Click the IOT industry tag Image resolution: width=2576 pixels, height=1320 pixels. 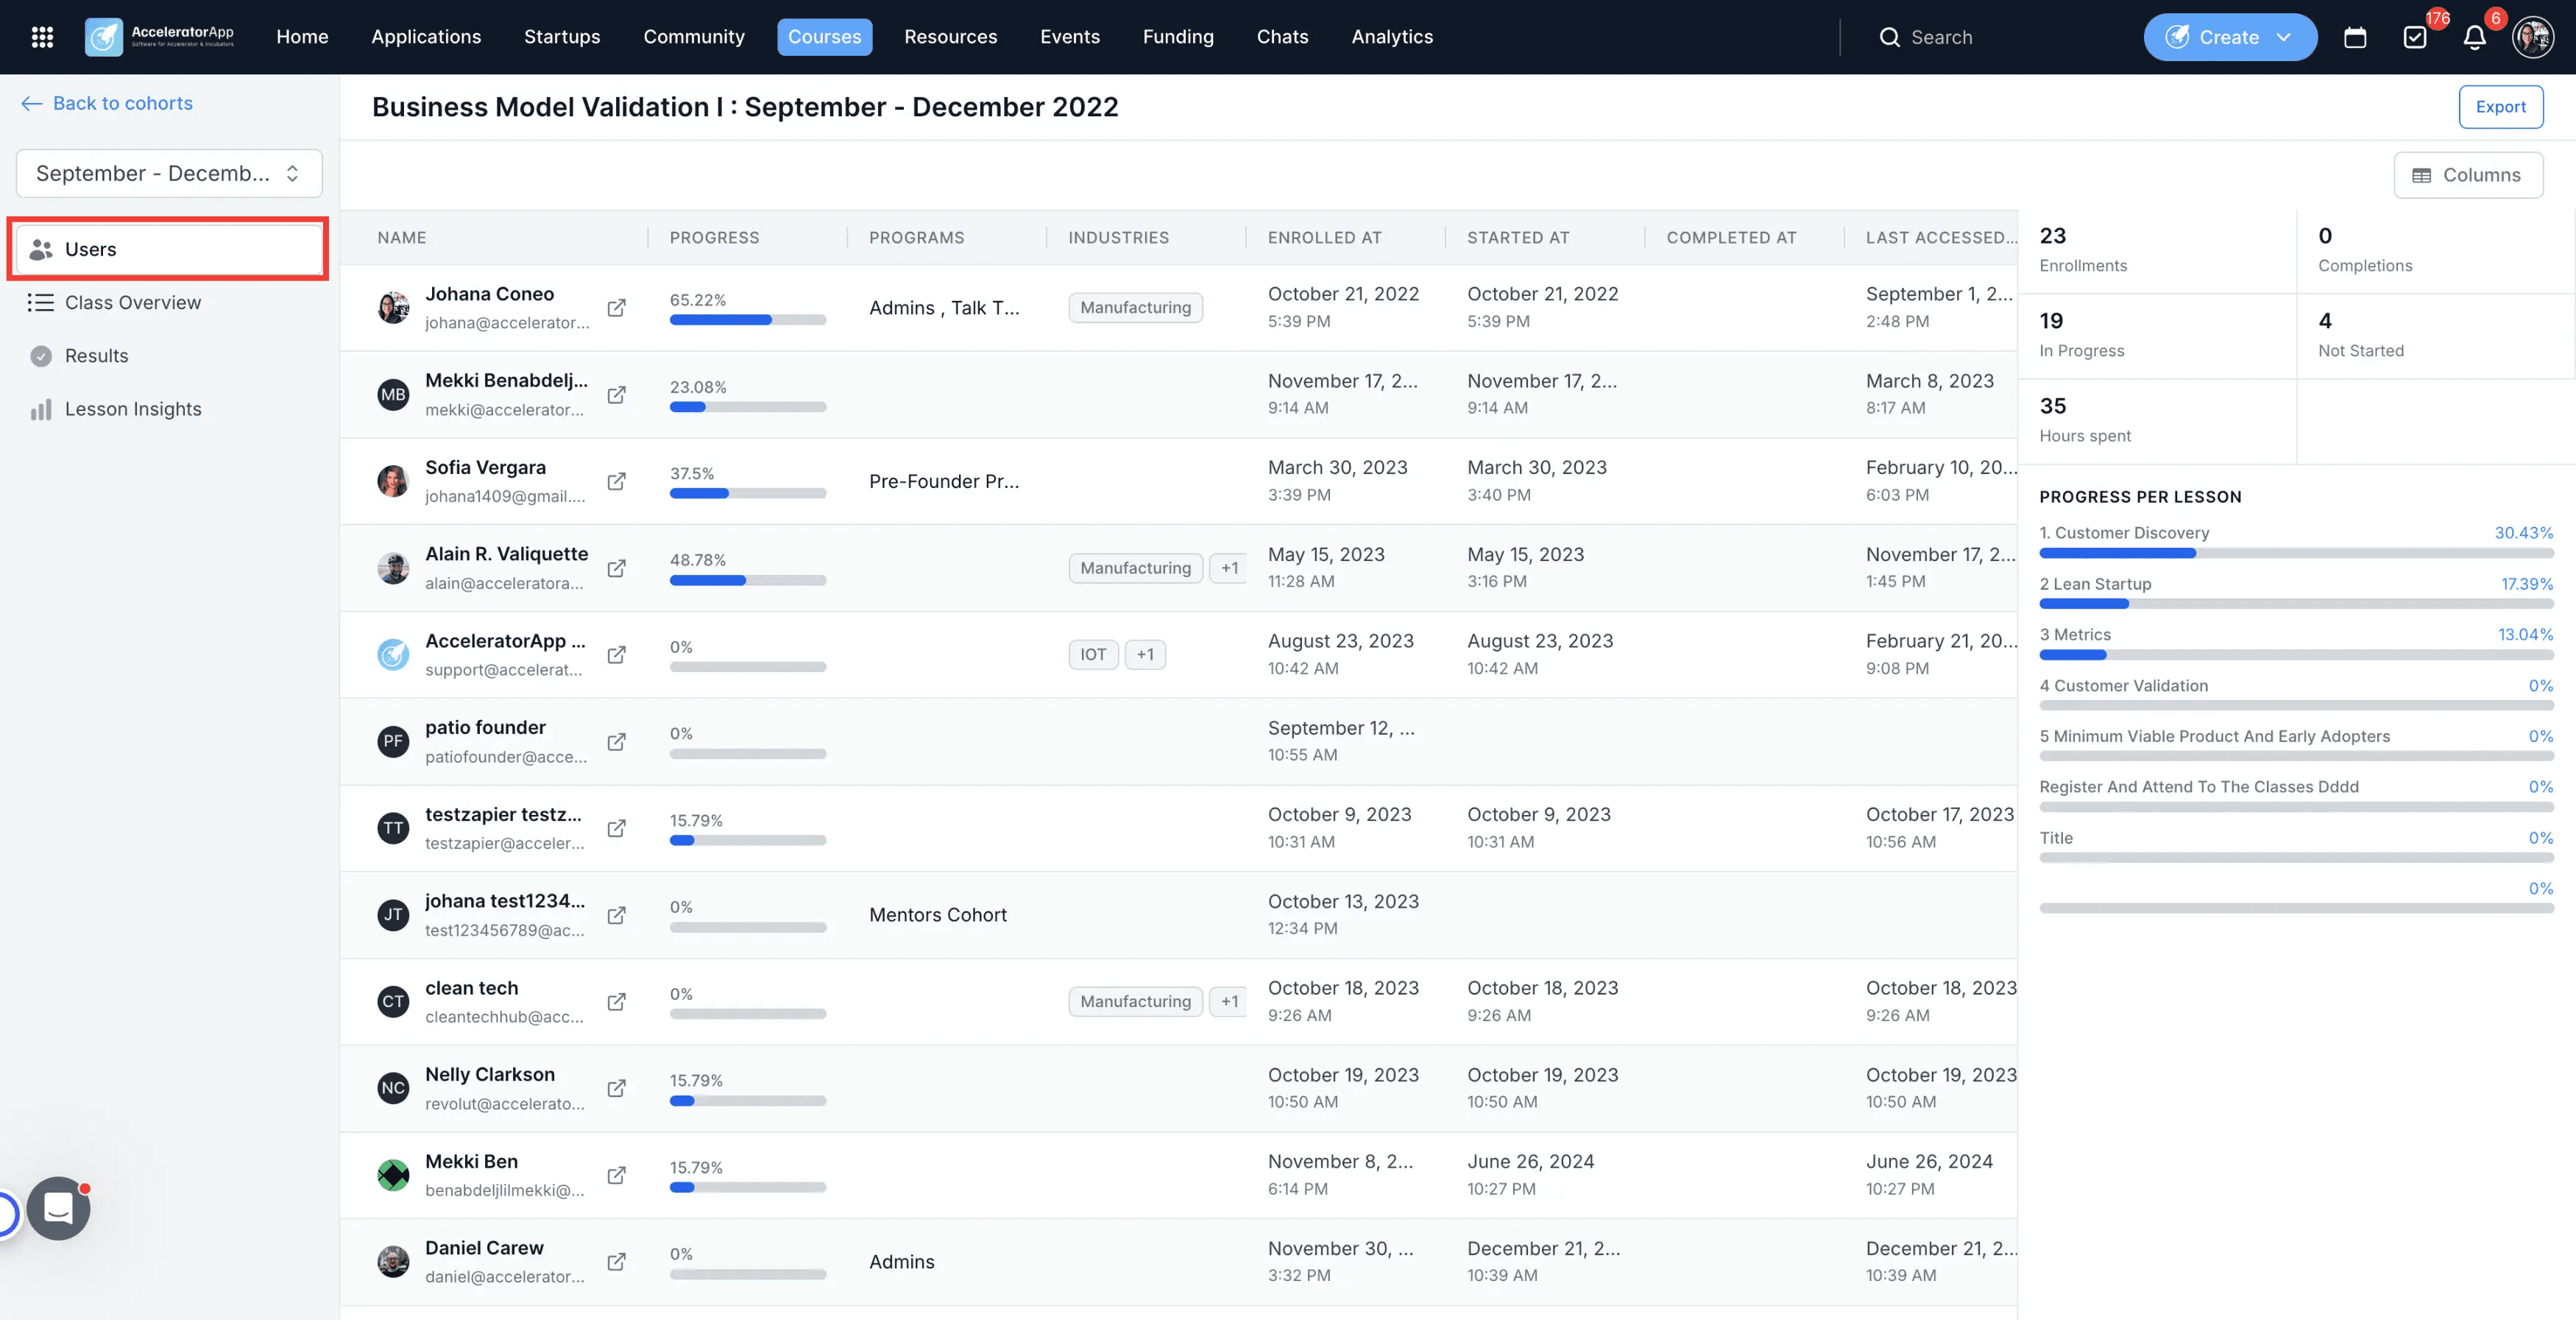point(1093,655)
